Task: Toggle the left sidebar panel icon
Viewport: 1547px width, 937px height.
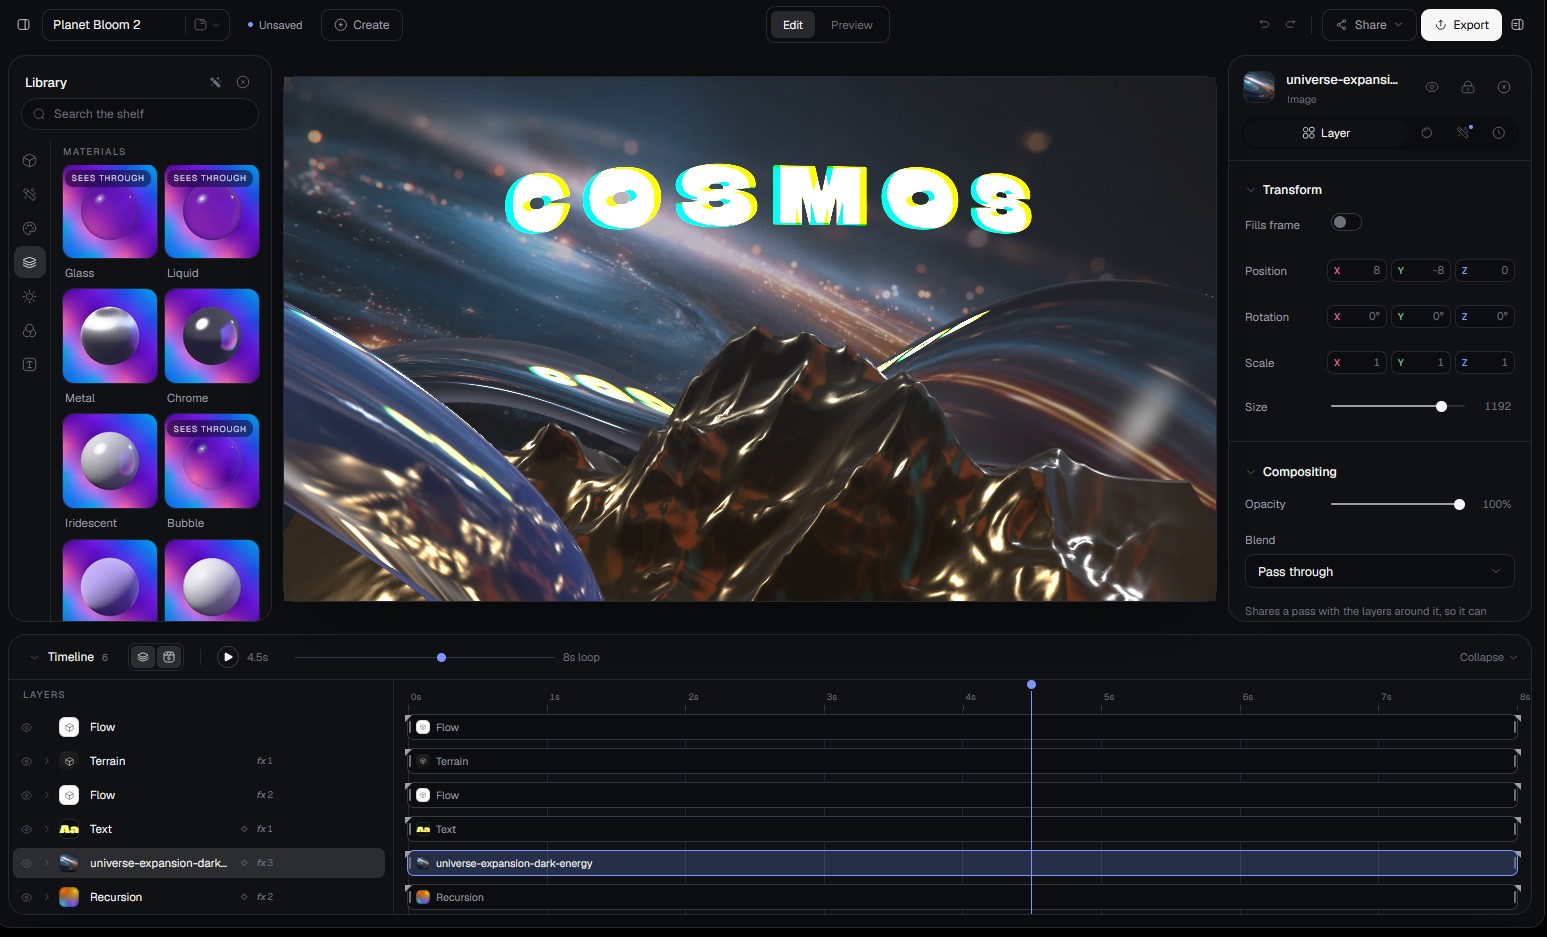Action: point(23,25)
